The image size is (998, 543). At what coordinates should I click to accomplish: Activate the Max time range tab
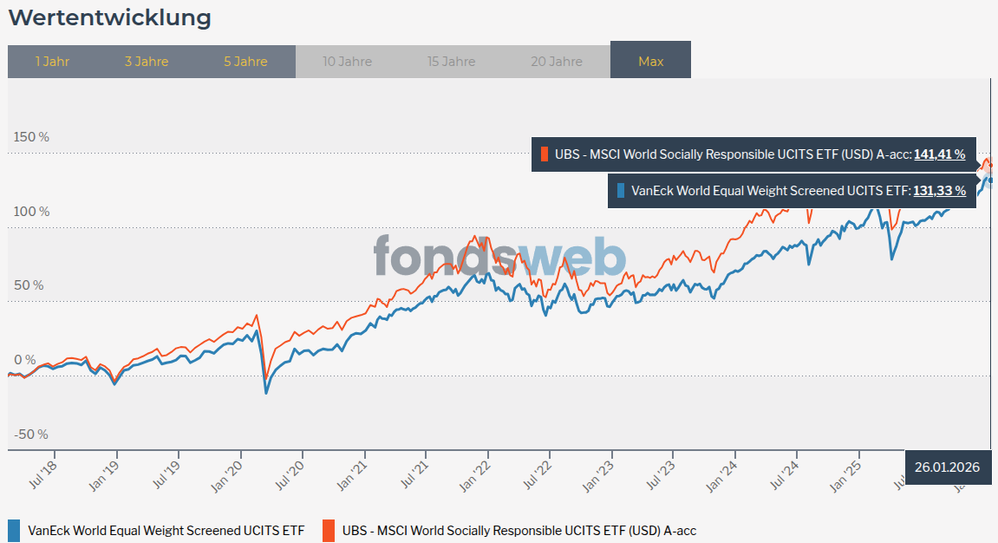[x=650, y=60]
